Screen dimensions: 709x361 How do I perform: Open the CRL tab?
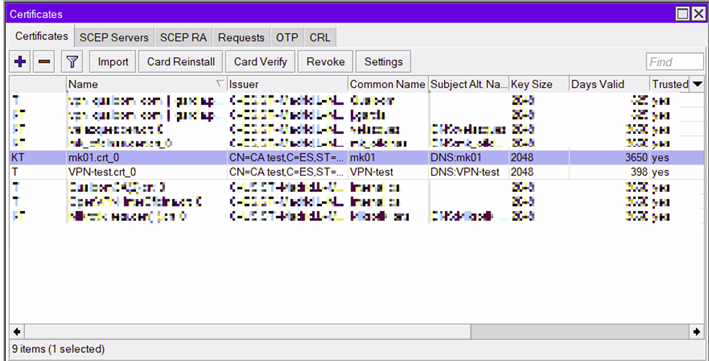pos(320,38)
